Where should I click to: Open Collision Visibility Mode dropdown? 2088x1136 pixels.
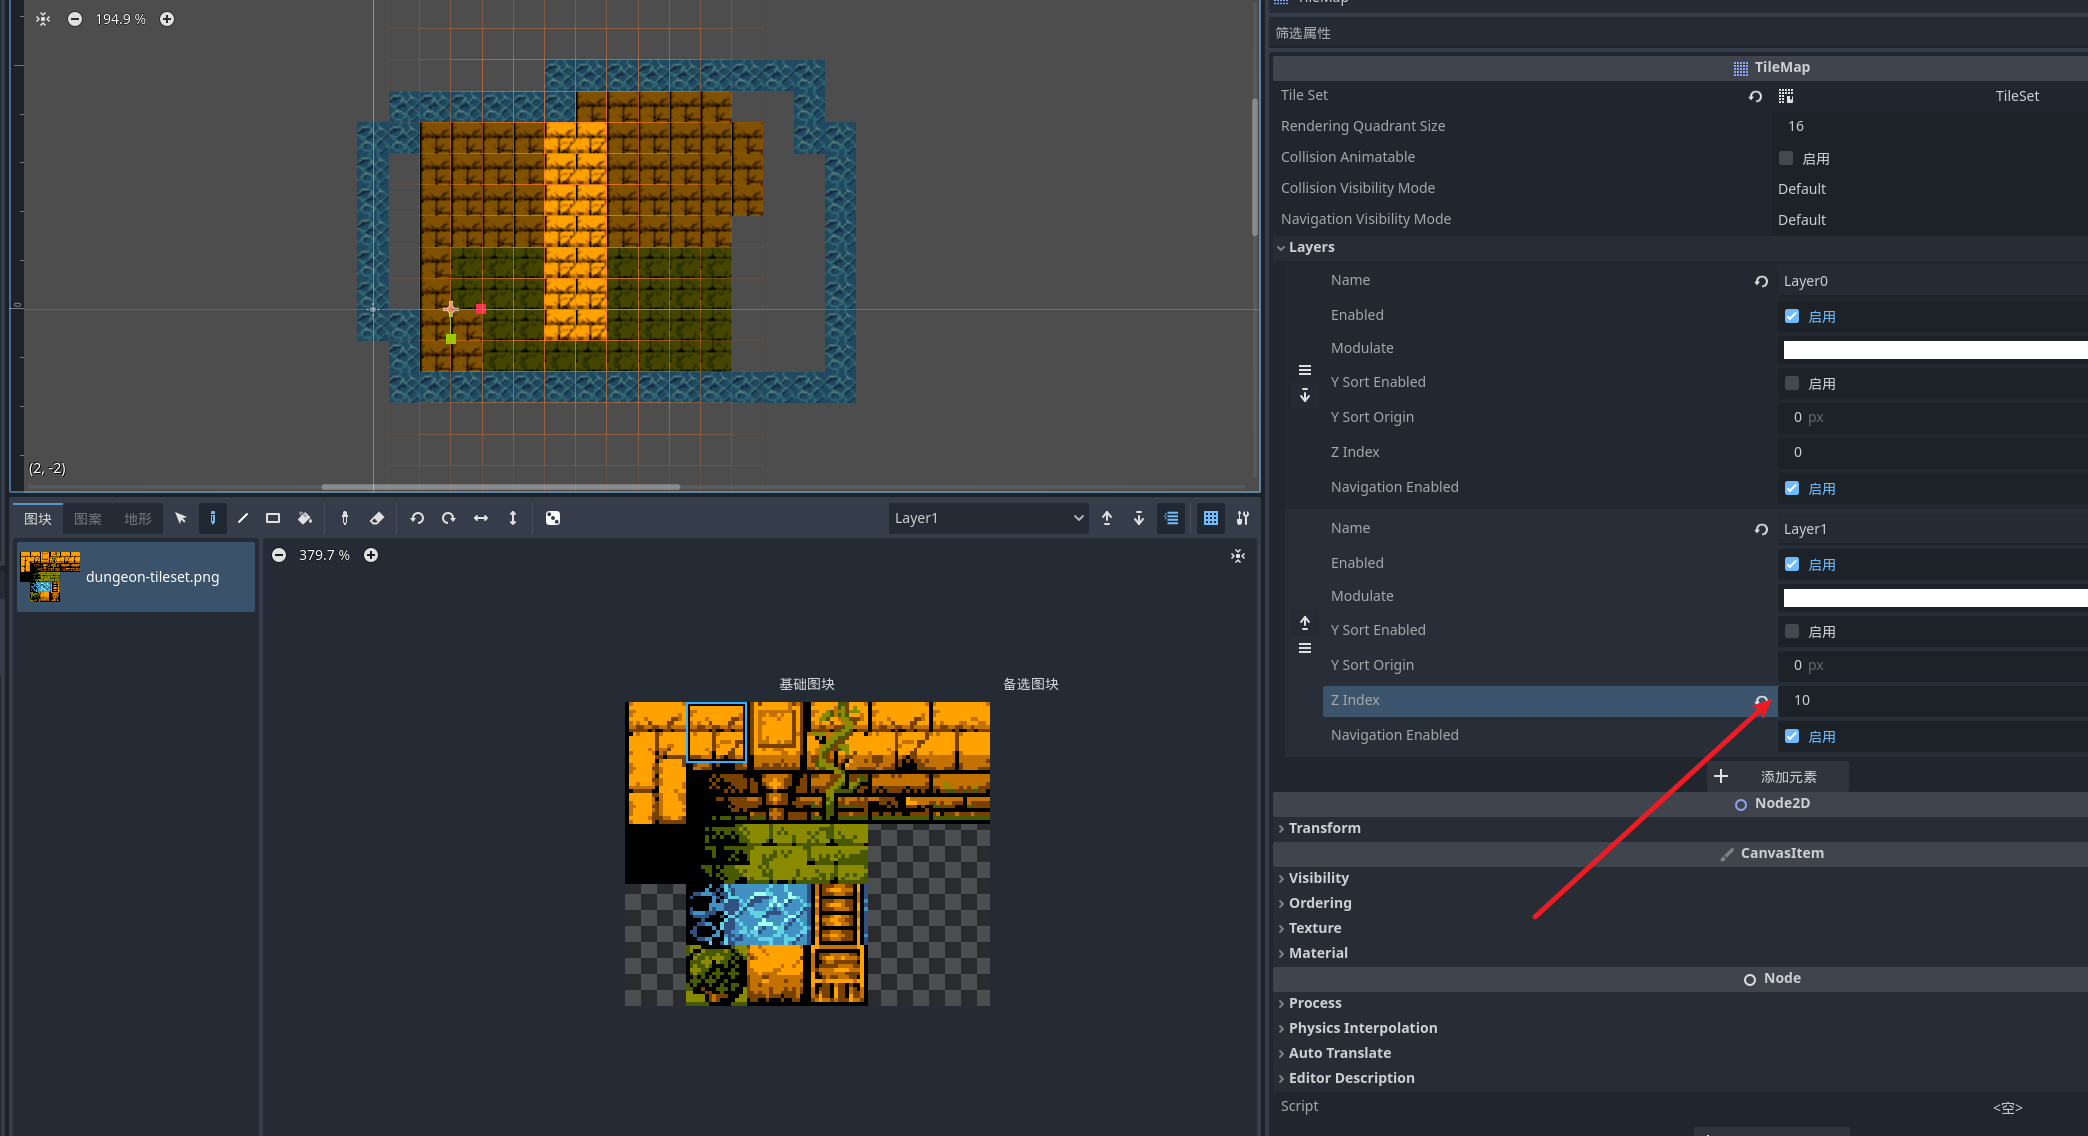(x=1930, y=189)
